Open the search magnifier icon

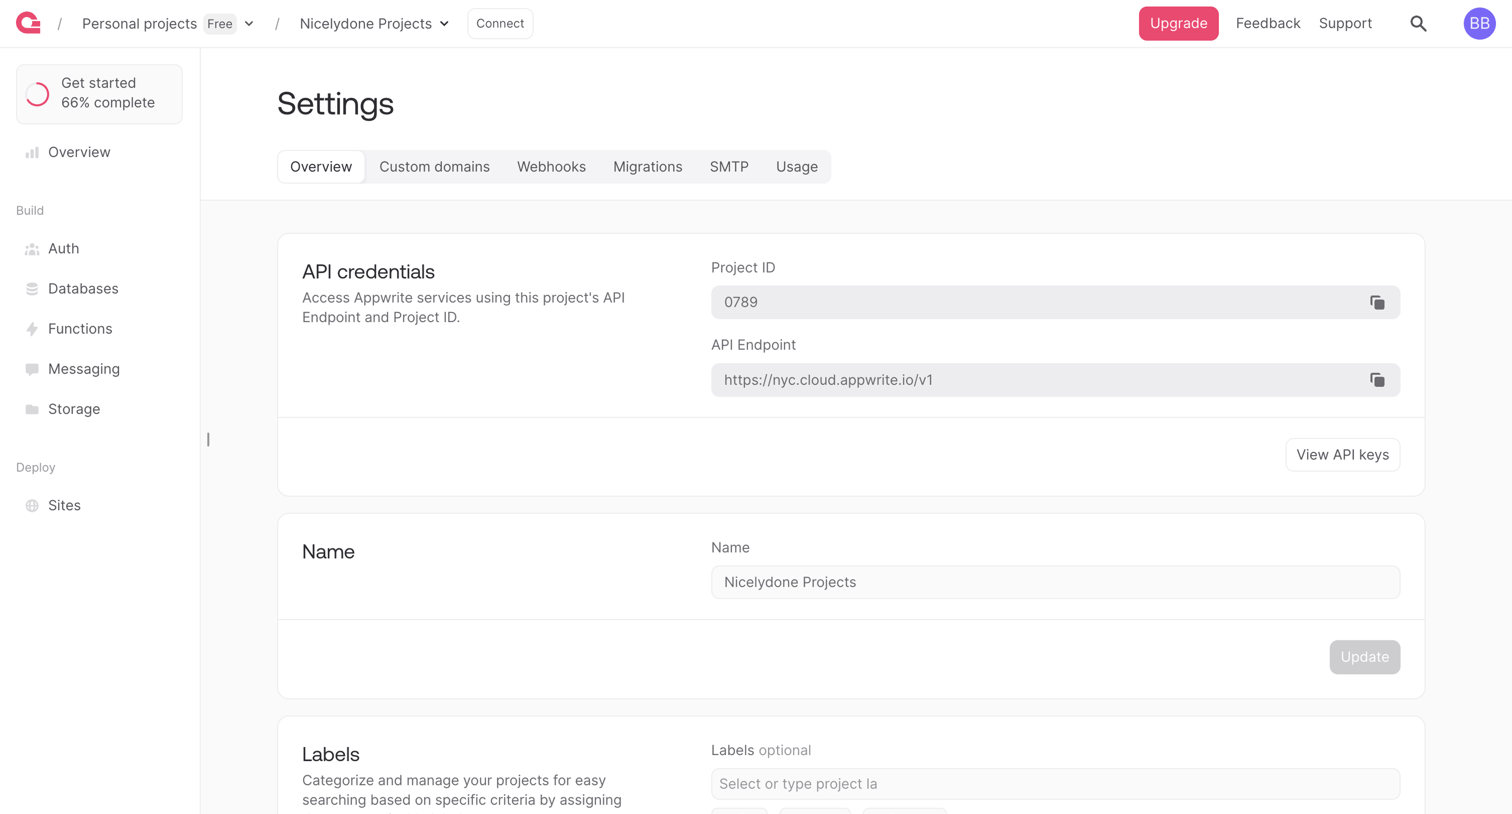(1418, 23)
